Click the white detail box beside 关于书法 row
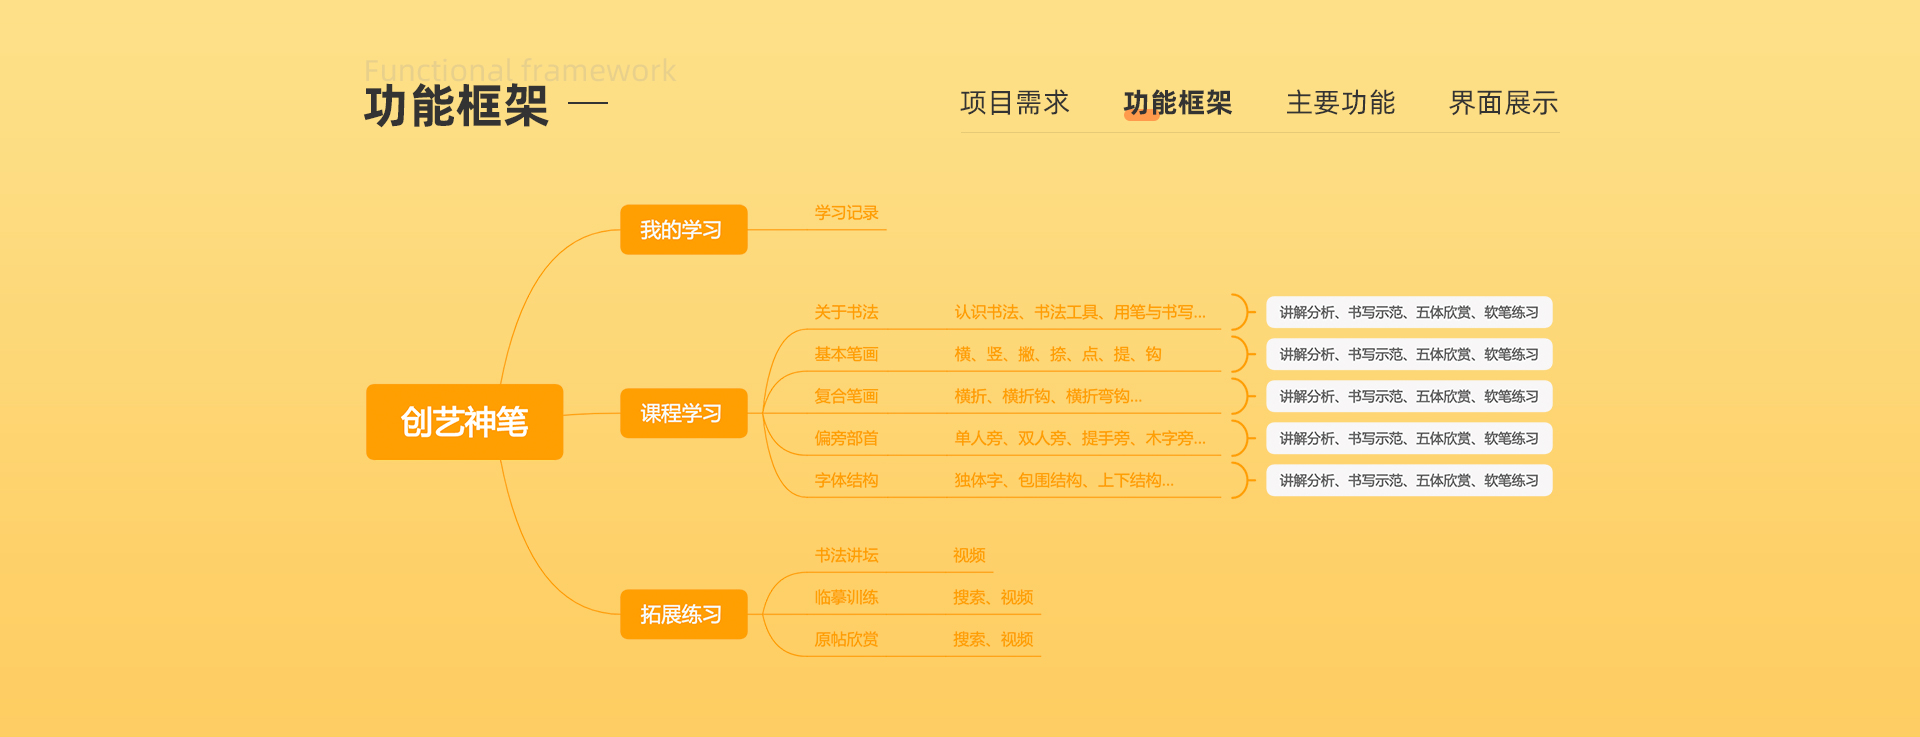 (x=1408, y=312)
